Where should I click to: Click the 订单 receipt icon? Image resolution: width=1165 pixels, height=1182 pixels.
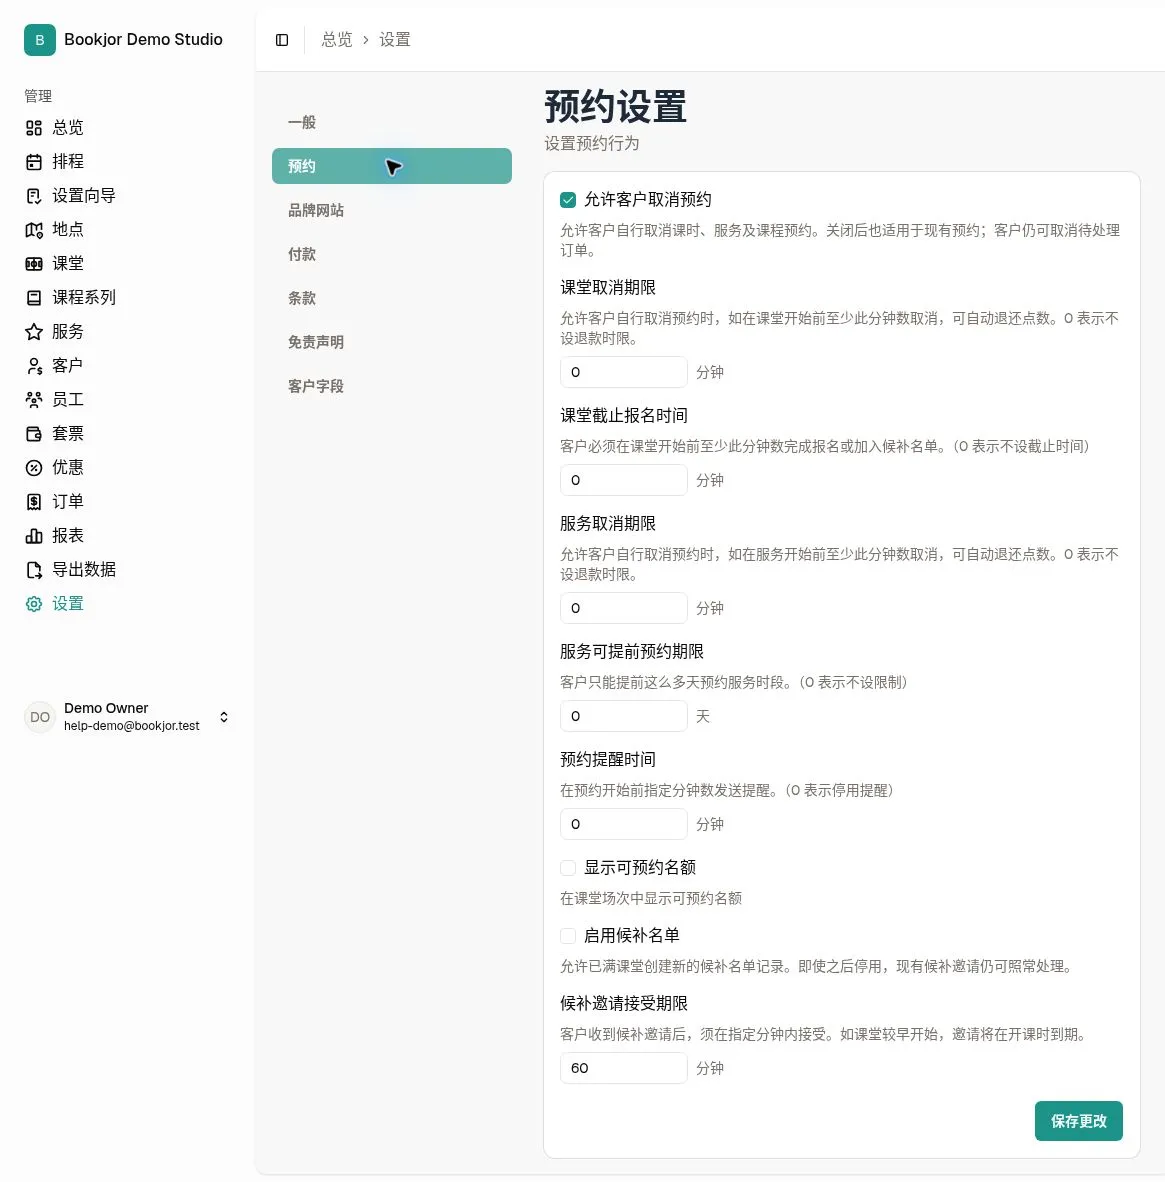(34, 501)
